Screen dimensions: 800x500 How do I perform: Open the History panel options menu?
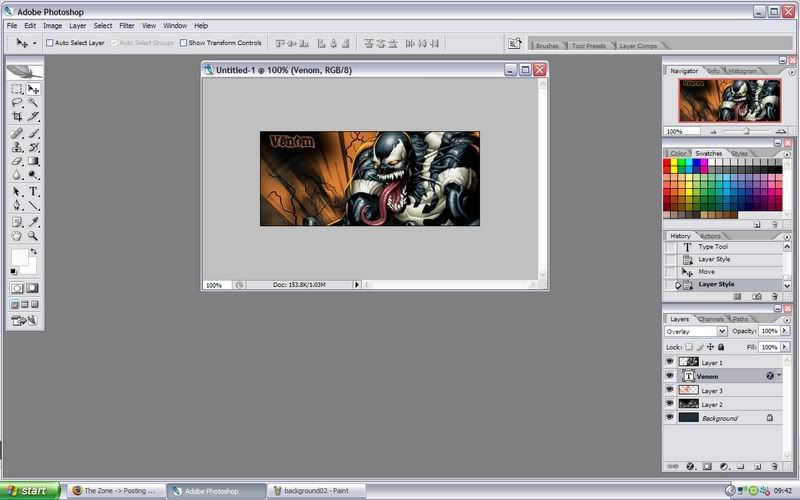click(x=787, y=237)
